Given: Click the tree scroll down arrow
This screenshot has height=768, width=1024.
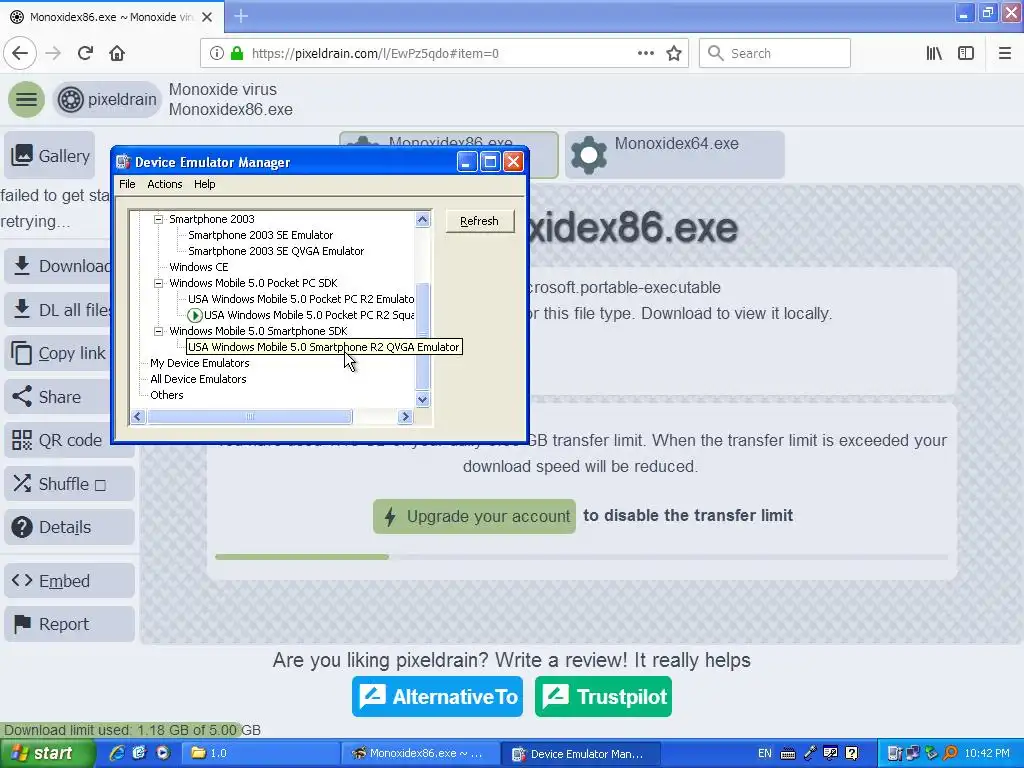Looking at the screenshot, I should pos(423,399).
